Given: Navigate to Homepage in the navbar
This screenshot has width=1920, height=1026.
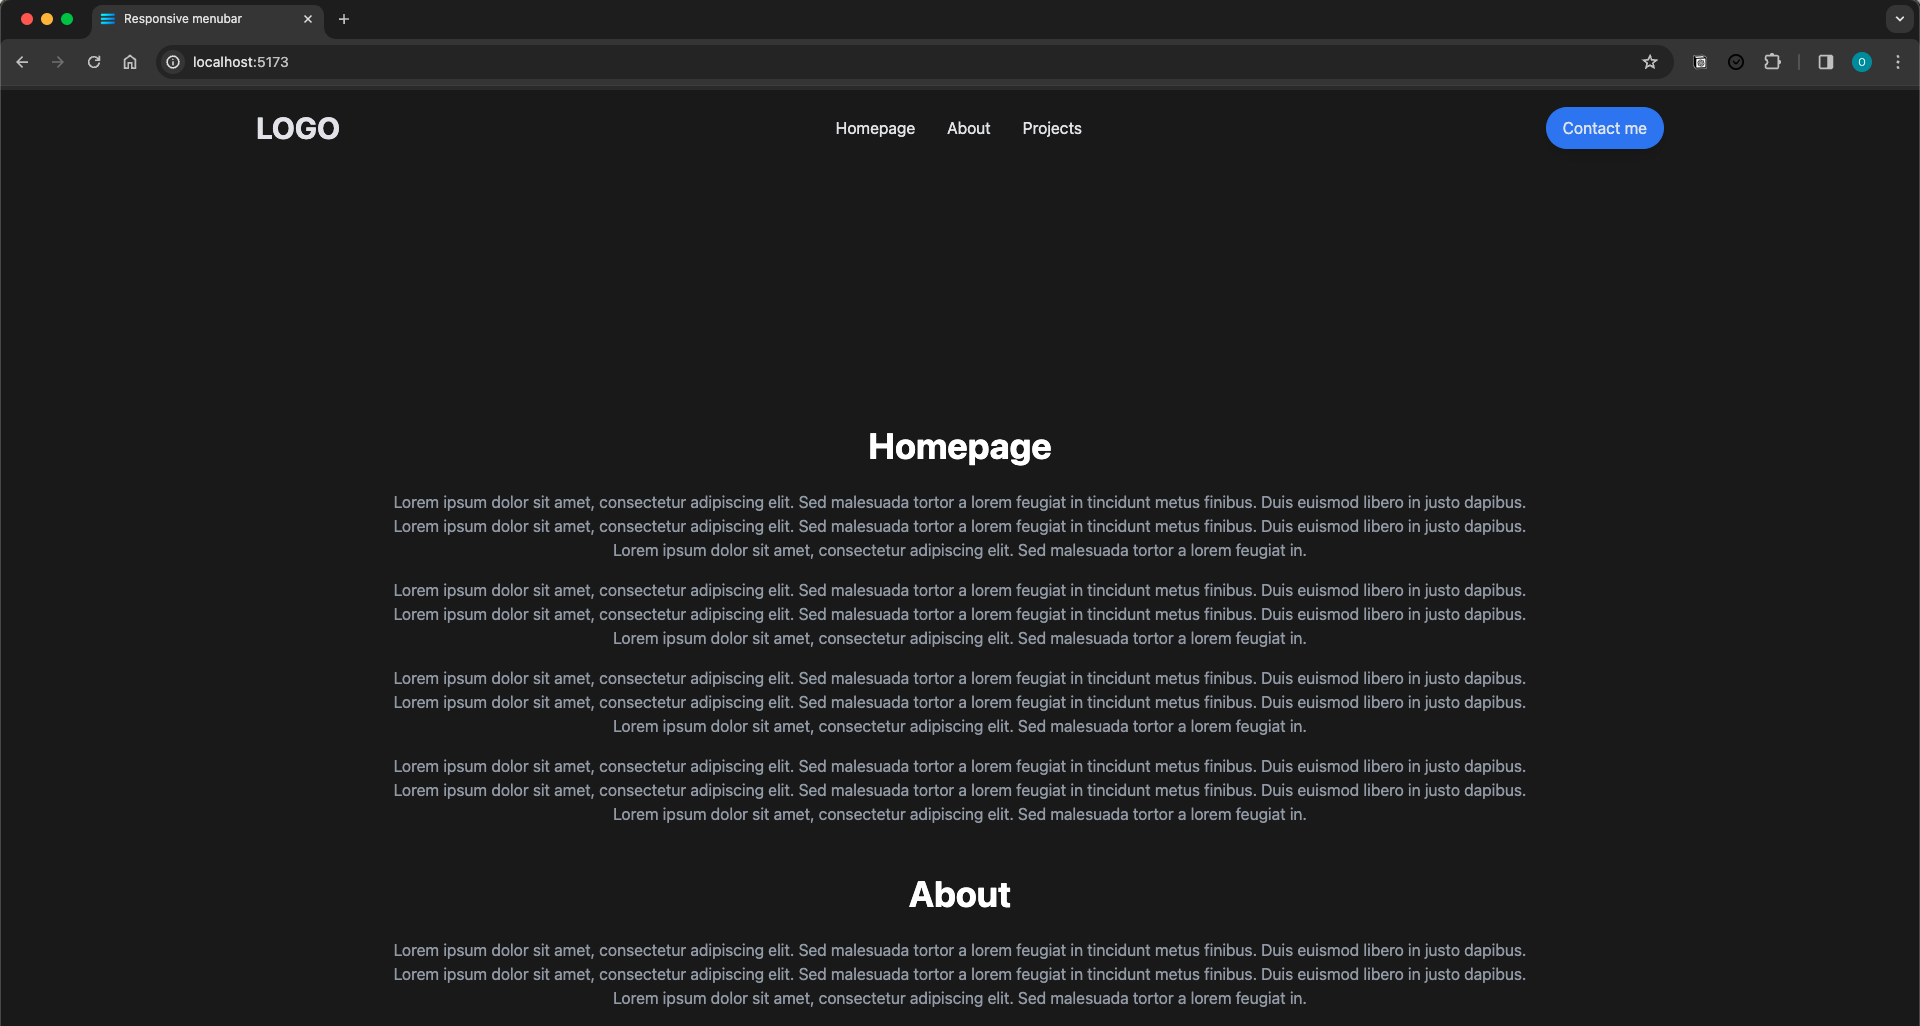Looking at the screenshot, I should (875, 128).
